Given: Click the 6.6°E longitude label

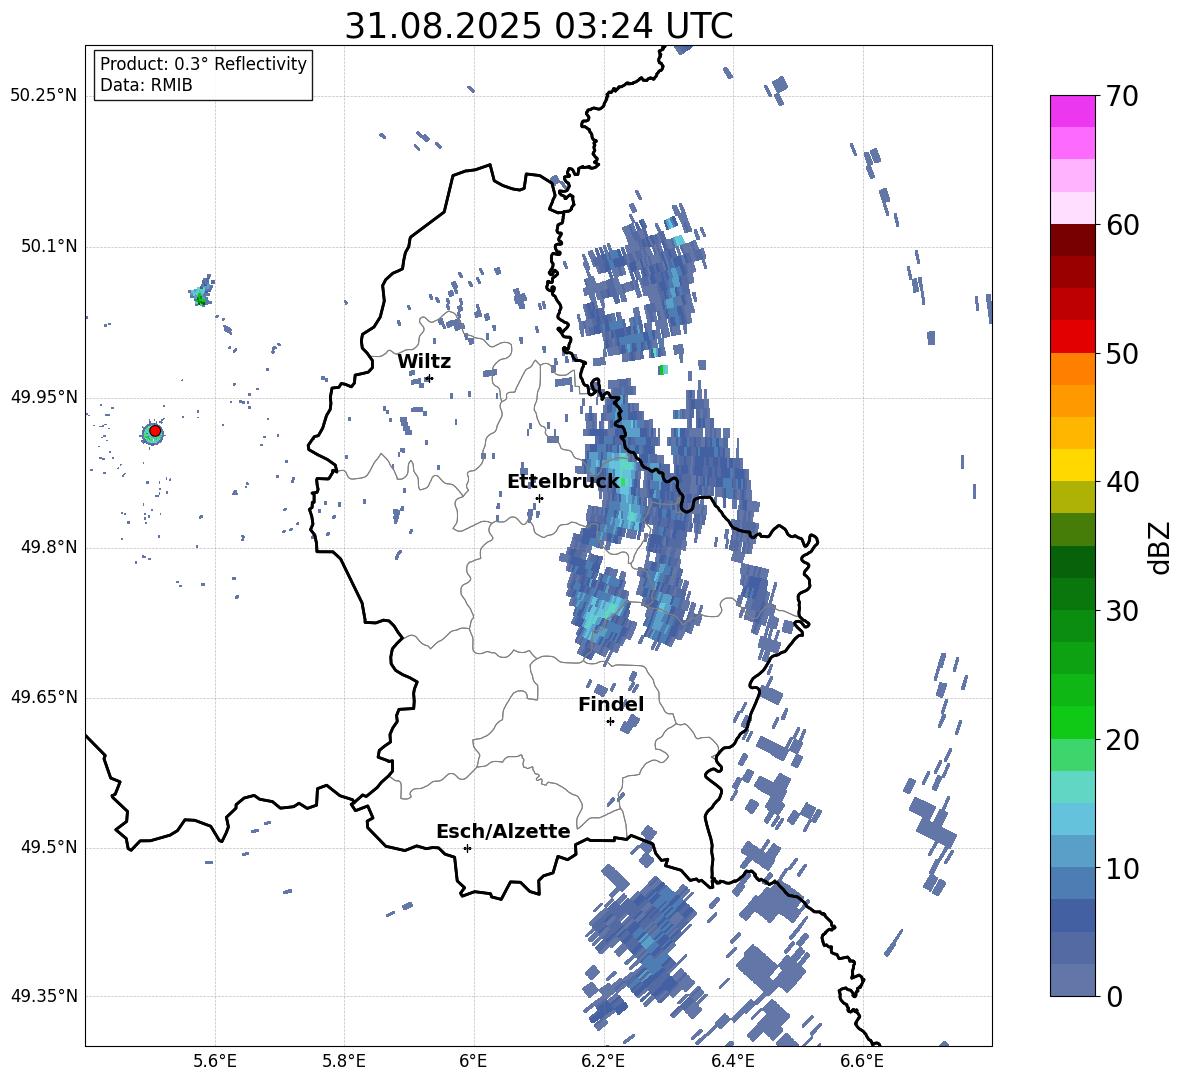Looking at the screenshot, I should point(862,1061).
